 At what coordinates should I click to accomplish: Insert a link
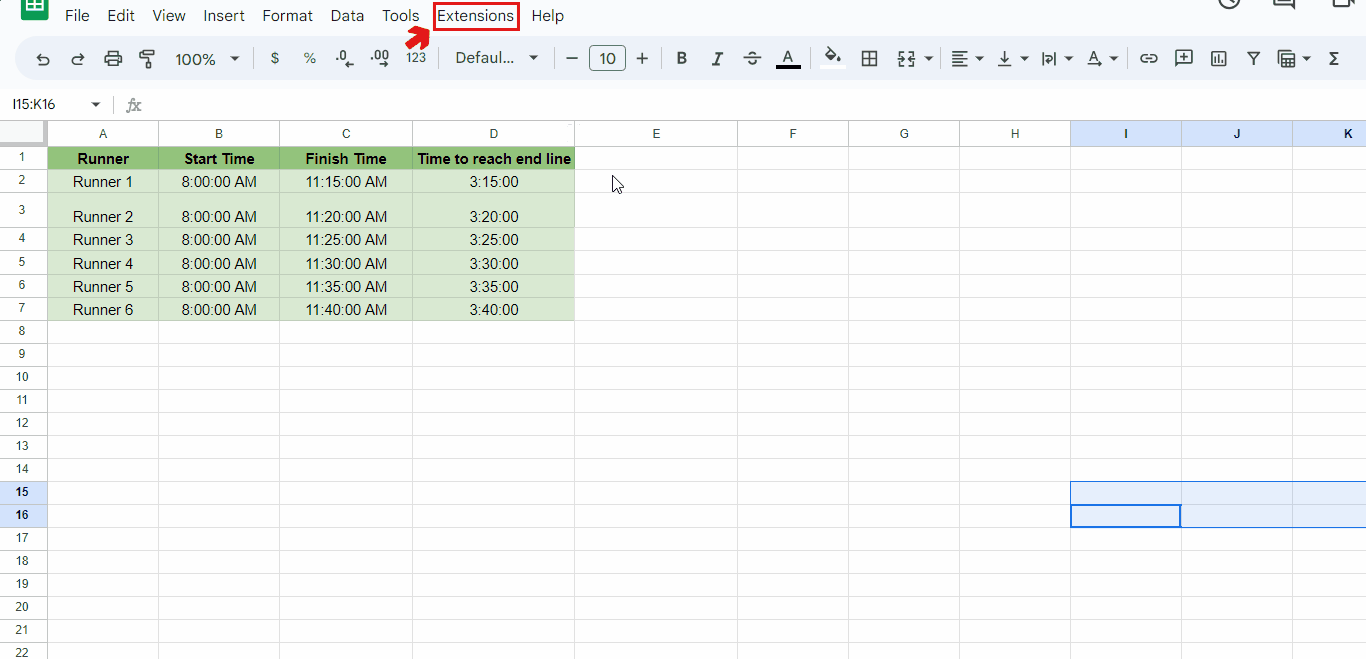tap(1148, 58)
